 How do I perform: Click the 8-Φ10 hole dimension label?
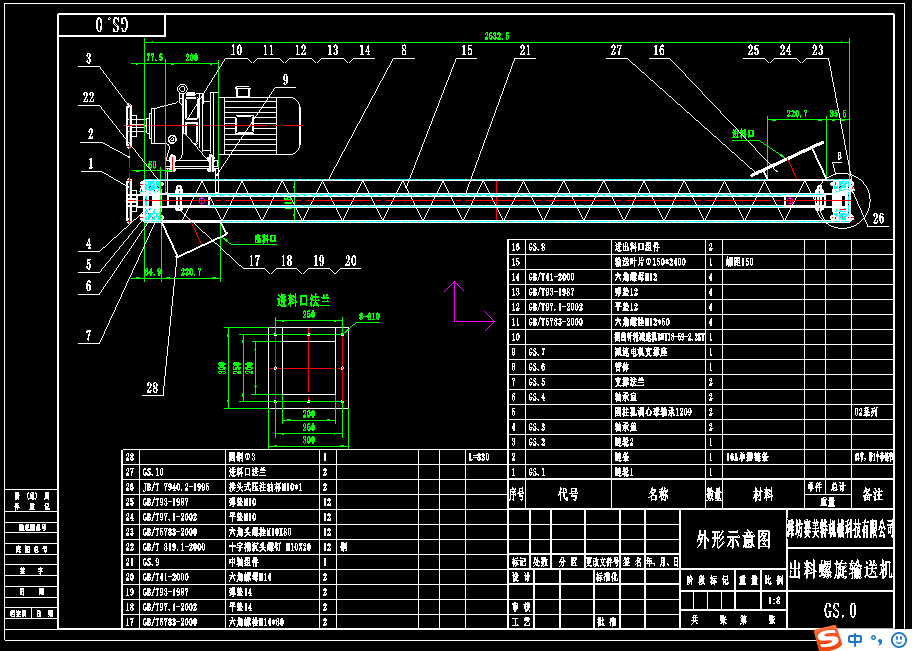(x=369, y=317)
